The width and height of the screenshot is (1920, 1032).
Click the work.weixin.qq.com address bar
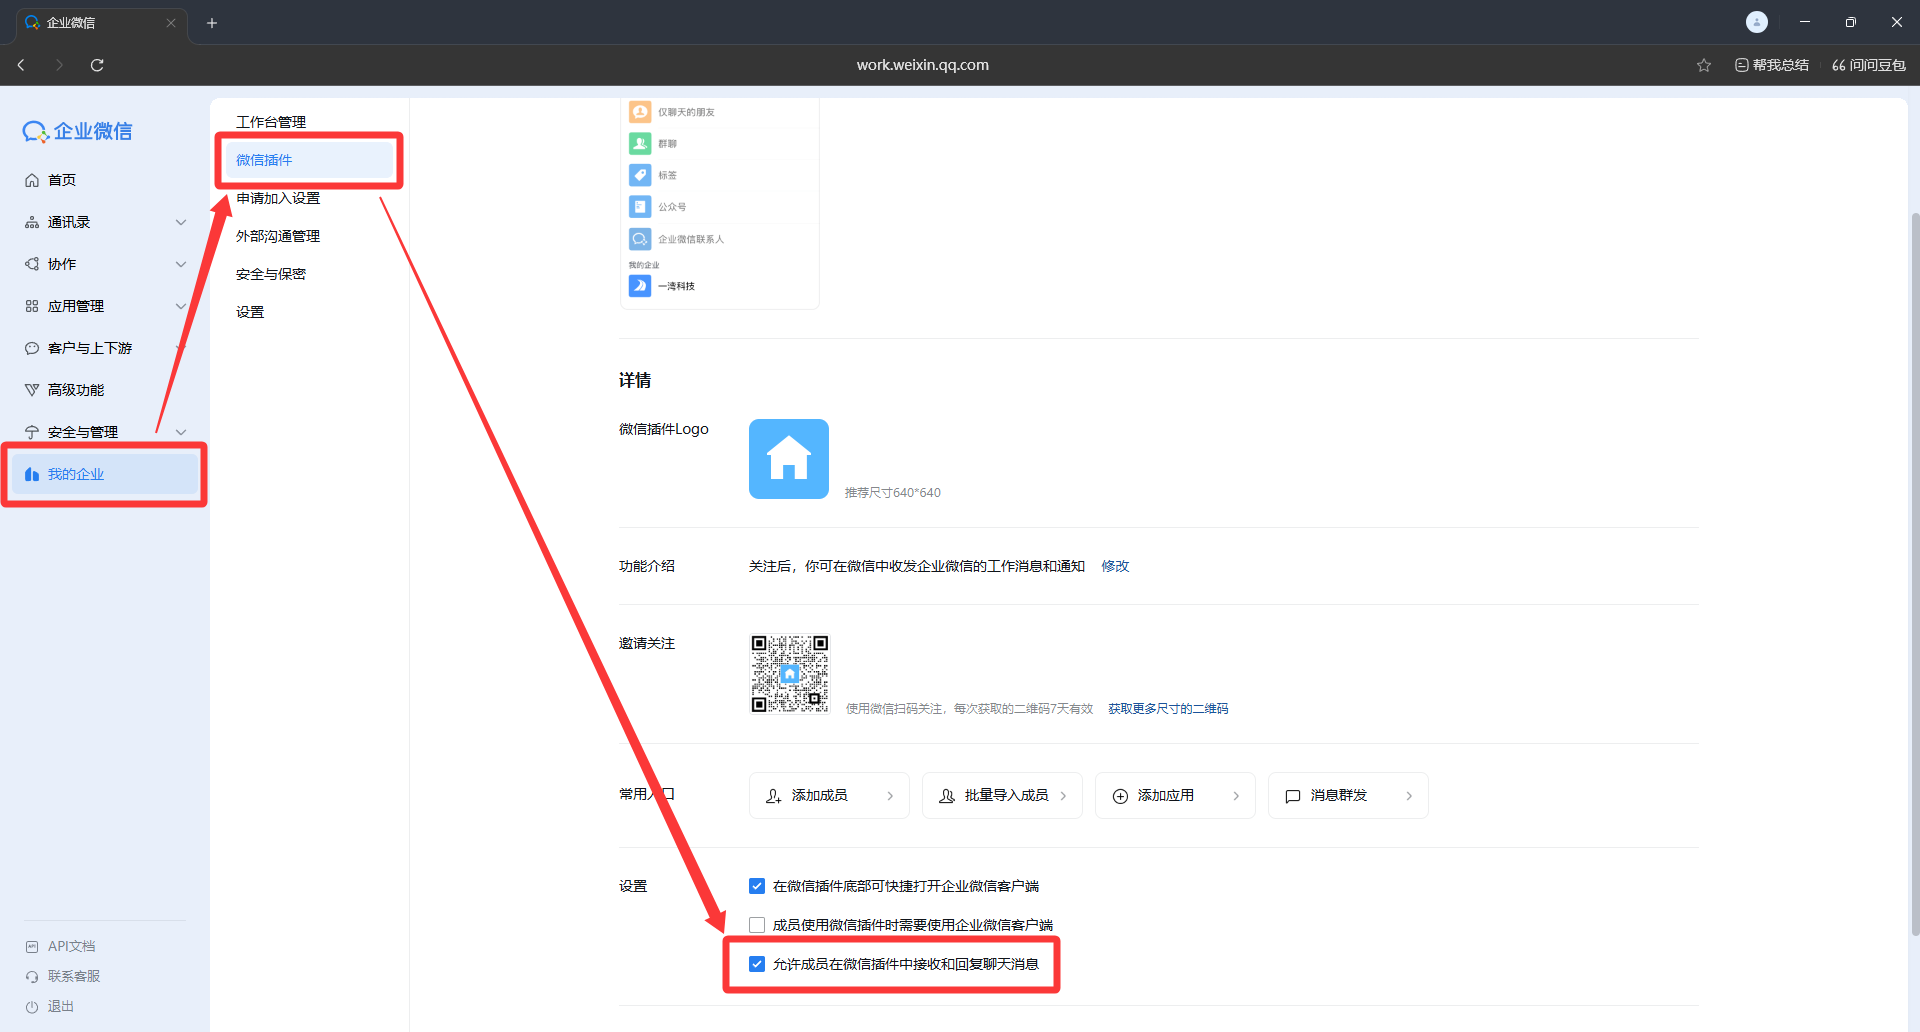[x=922, y=65]
